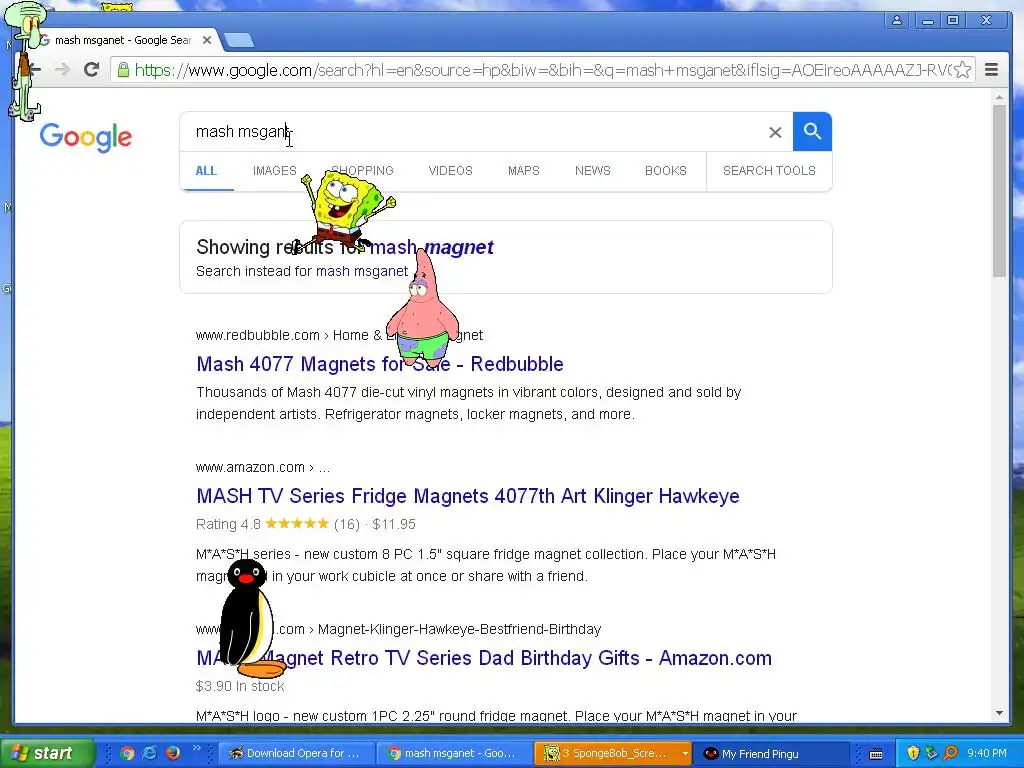Image resolution: width=1024 pixels, height=768 pixels.
Task: Click the green padlock security icon
Action: [x=123, y=70]
